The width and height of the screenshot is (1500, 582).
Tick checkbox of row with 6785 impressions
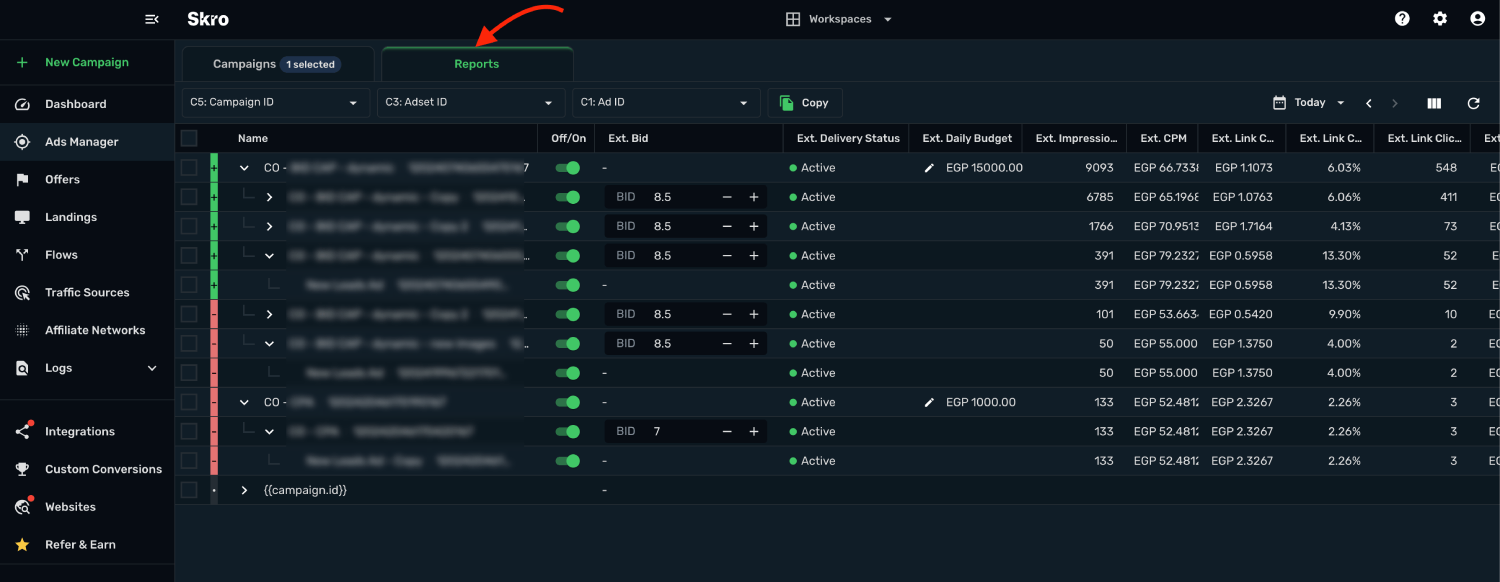pyautogui.click(x=189, y=197)
